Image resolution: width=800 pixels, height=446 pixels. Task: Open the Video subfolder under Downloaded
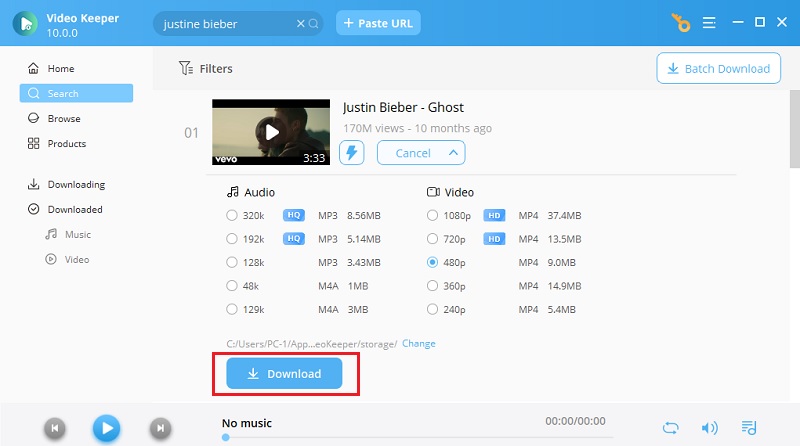tap(76, 259)
